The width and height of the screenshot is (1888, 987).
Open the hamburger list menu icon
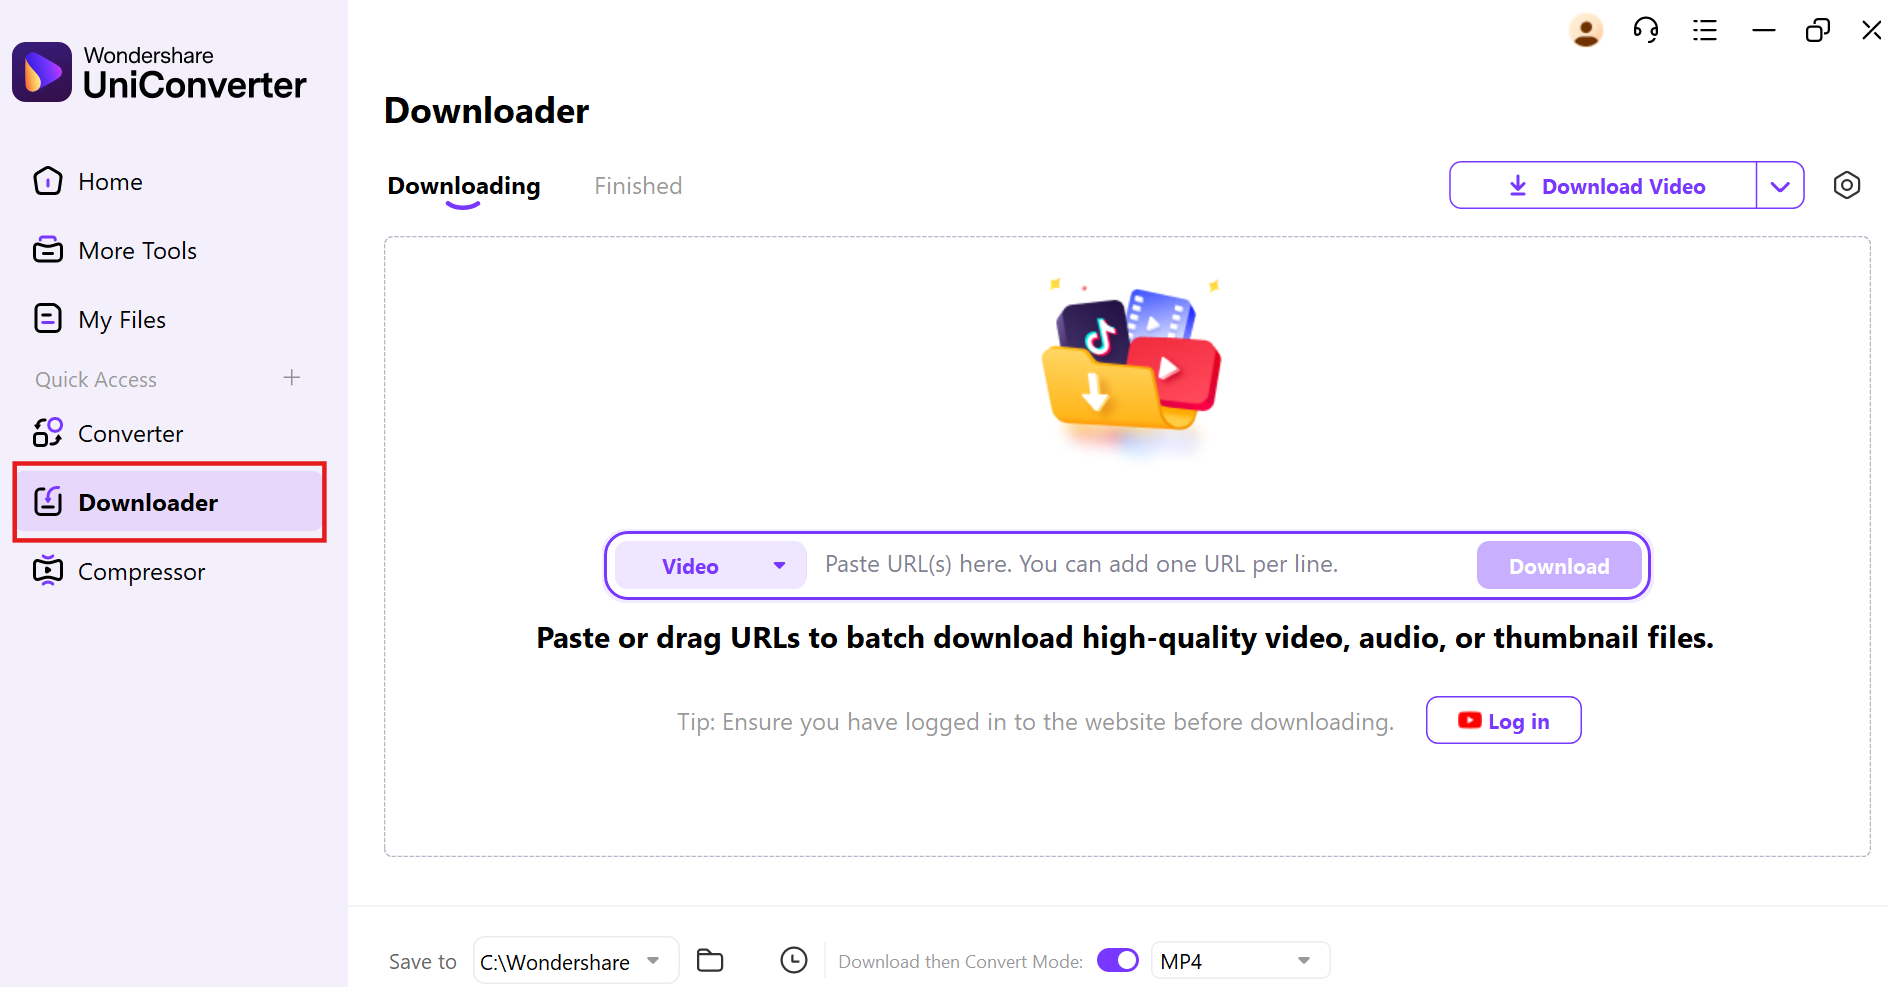[1705, 30]
